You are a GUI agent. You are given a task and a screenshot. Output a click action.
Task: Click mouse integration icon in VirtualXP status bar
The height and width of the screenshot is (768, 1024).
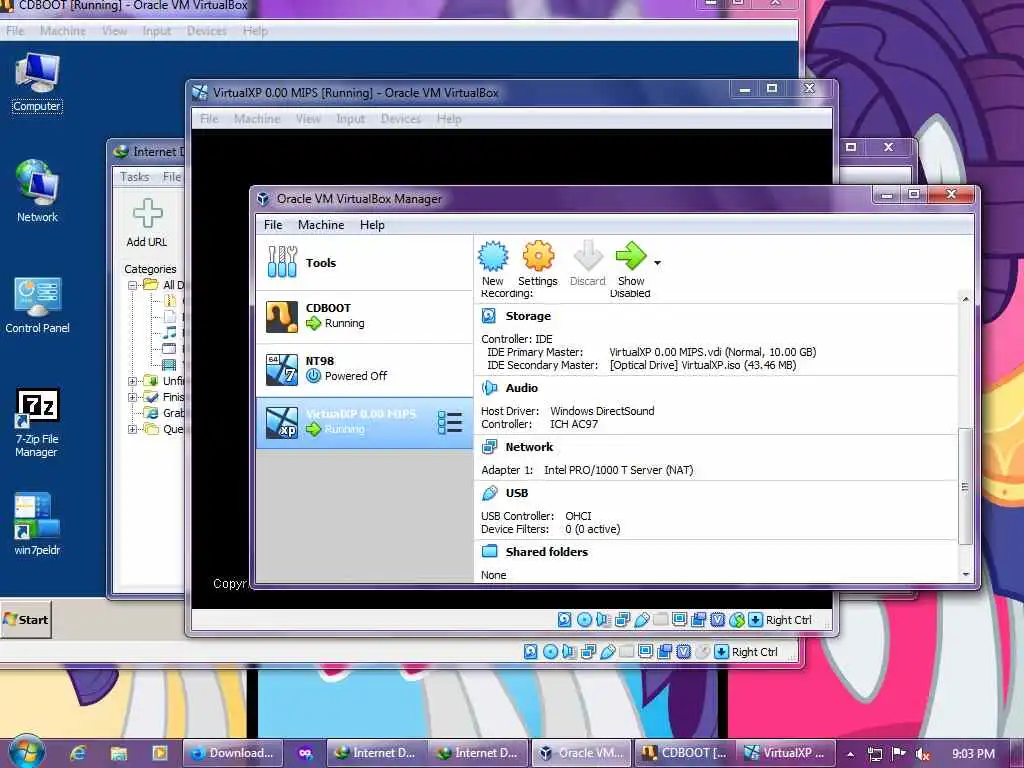[737, 619]
